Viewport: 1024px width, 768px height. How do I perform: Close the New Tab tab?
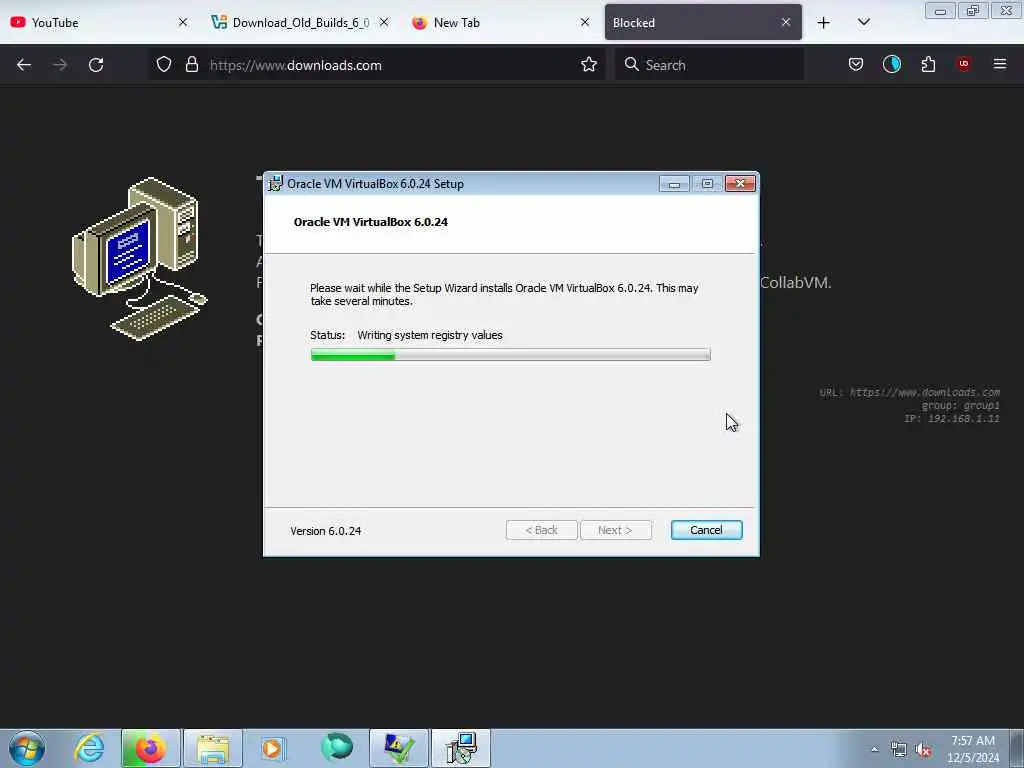click(x=585, y=22)
